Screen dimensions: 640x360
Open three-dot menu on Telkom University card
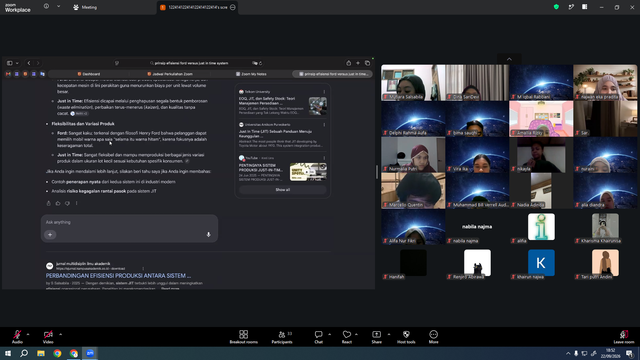click(x=324, y=92)
